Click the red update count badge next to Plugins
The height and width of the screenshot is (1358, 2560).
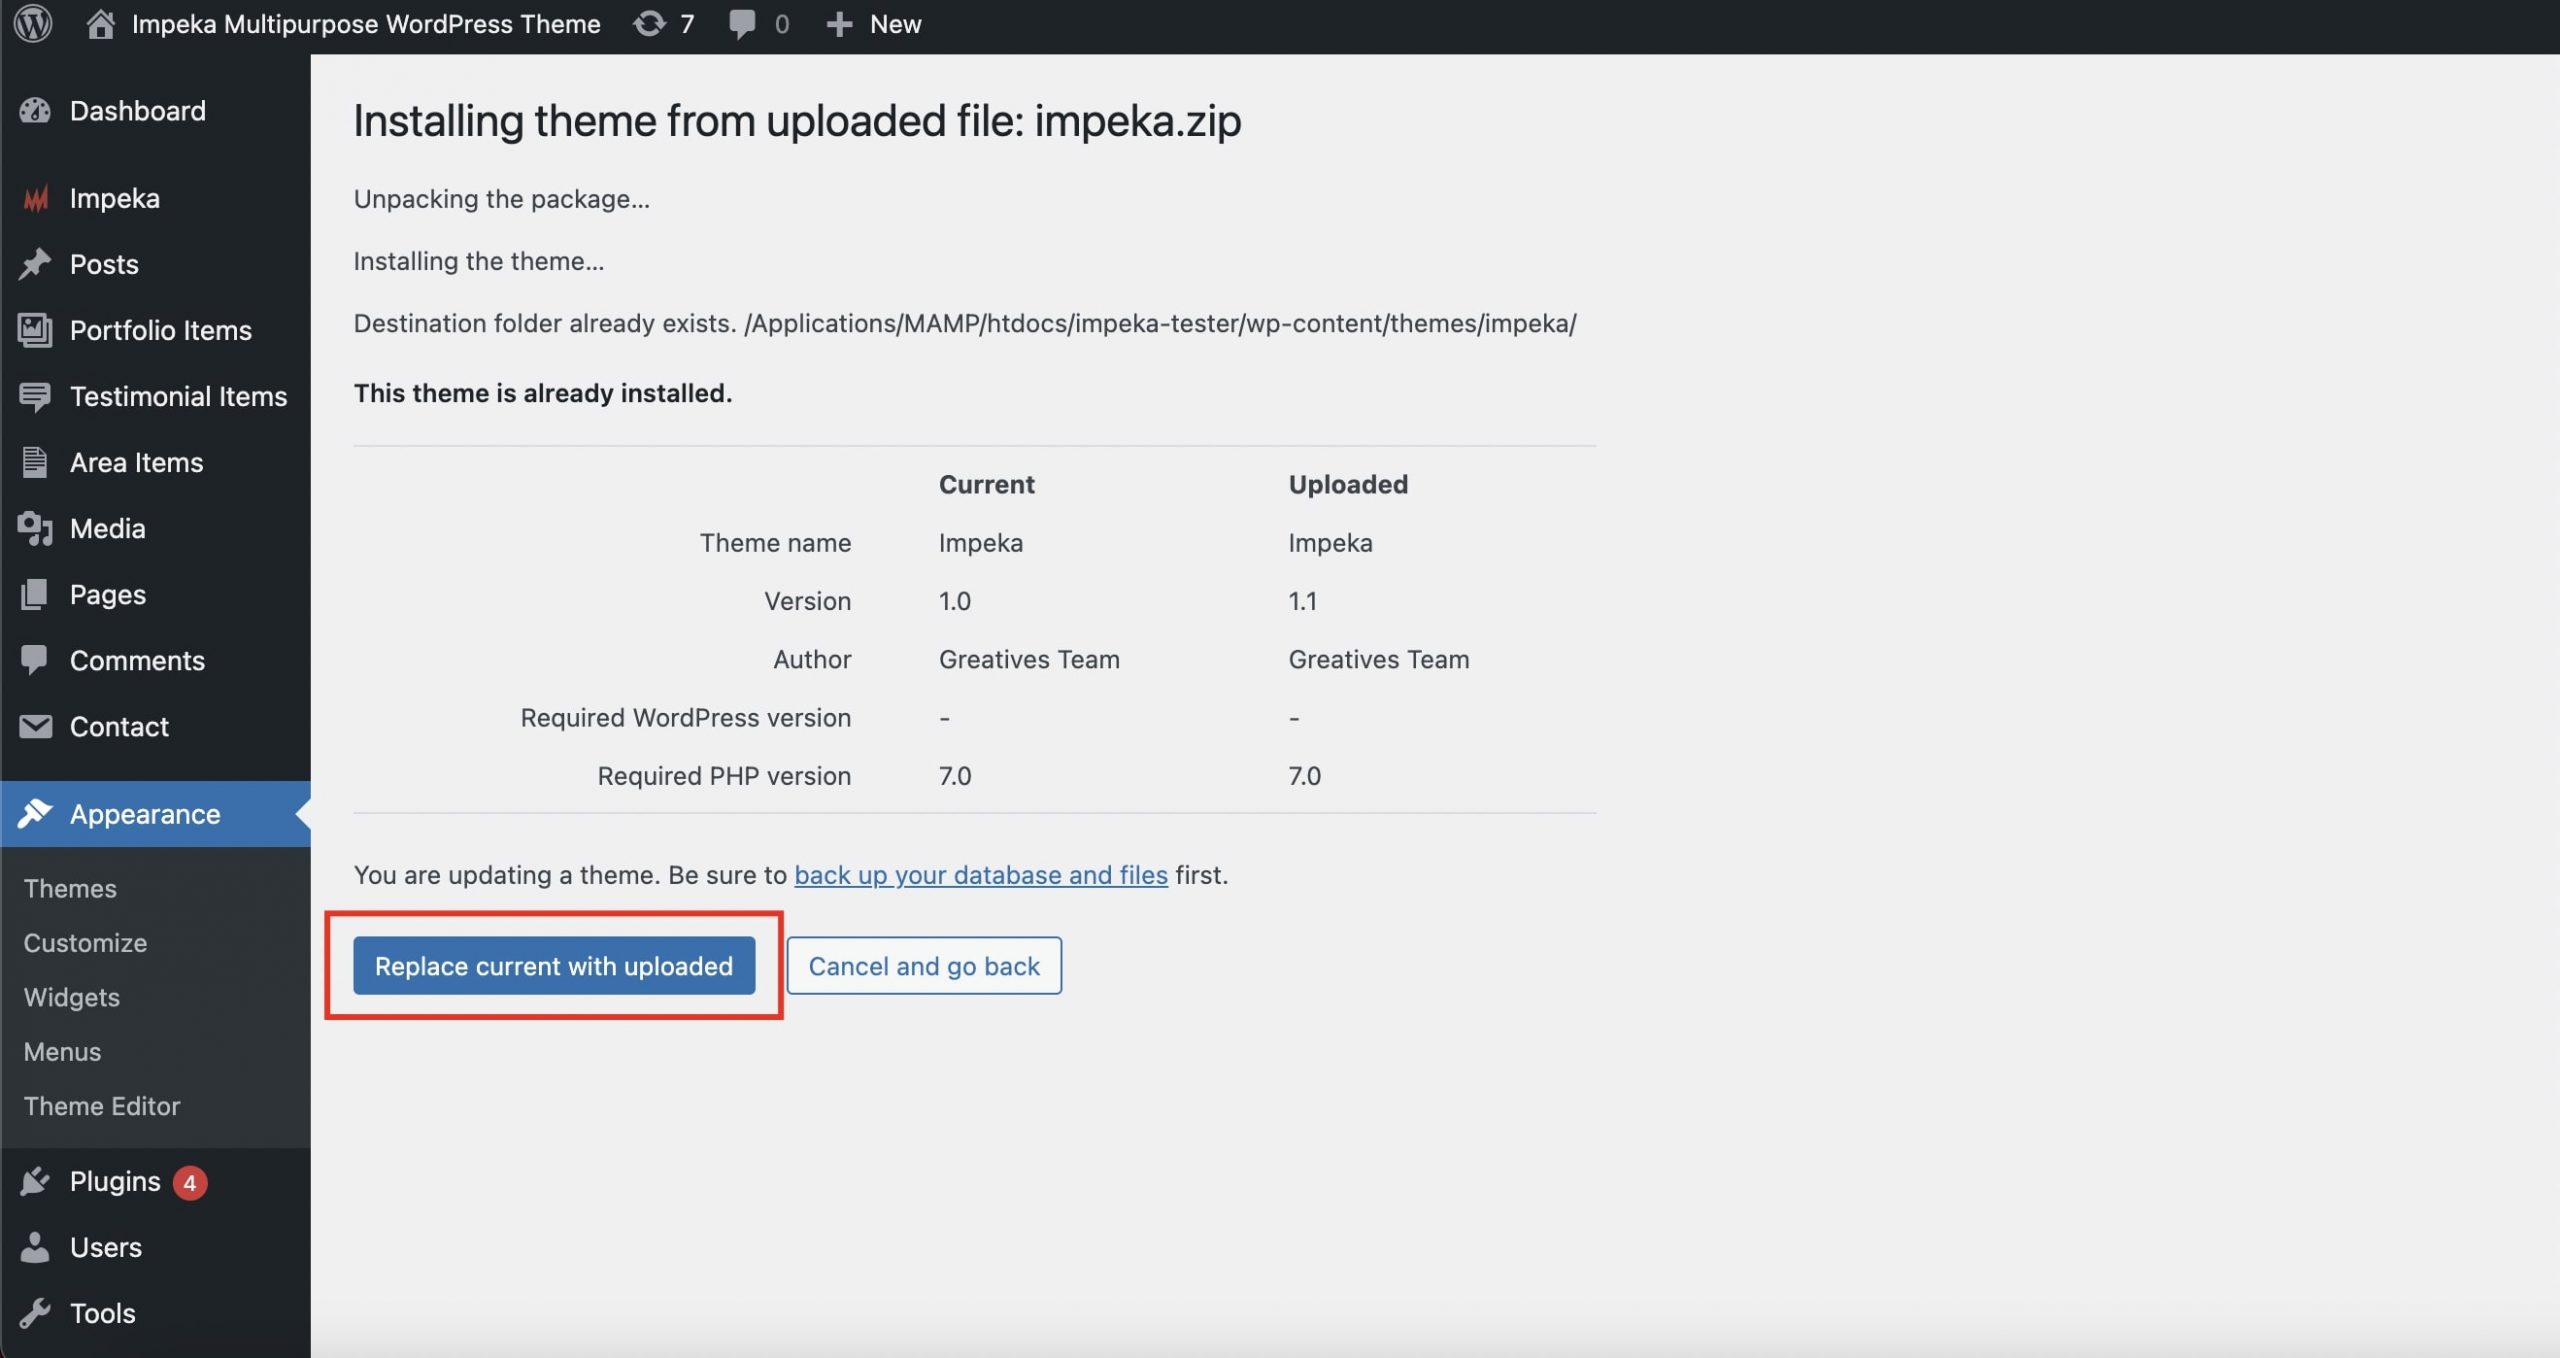tap(190, 1181)
